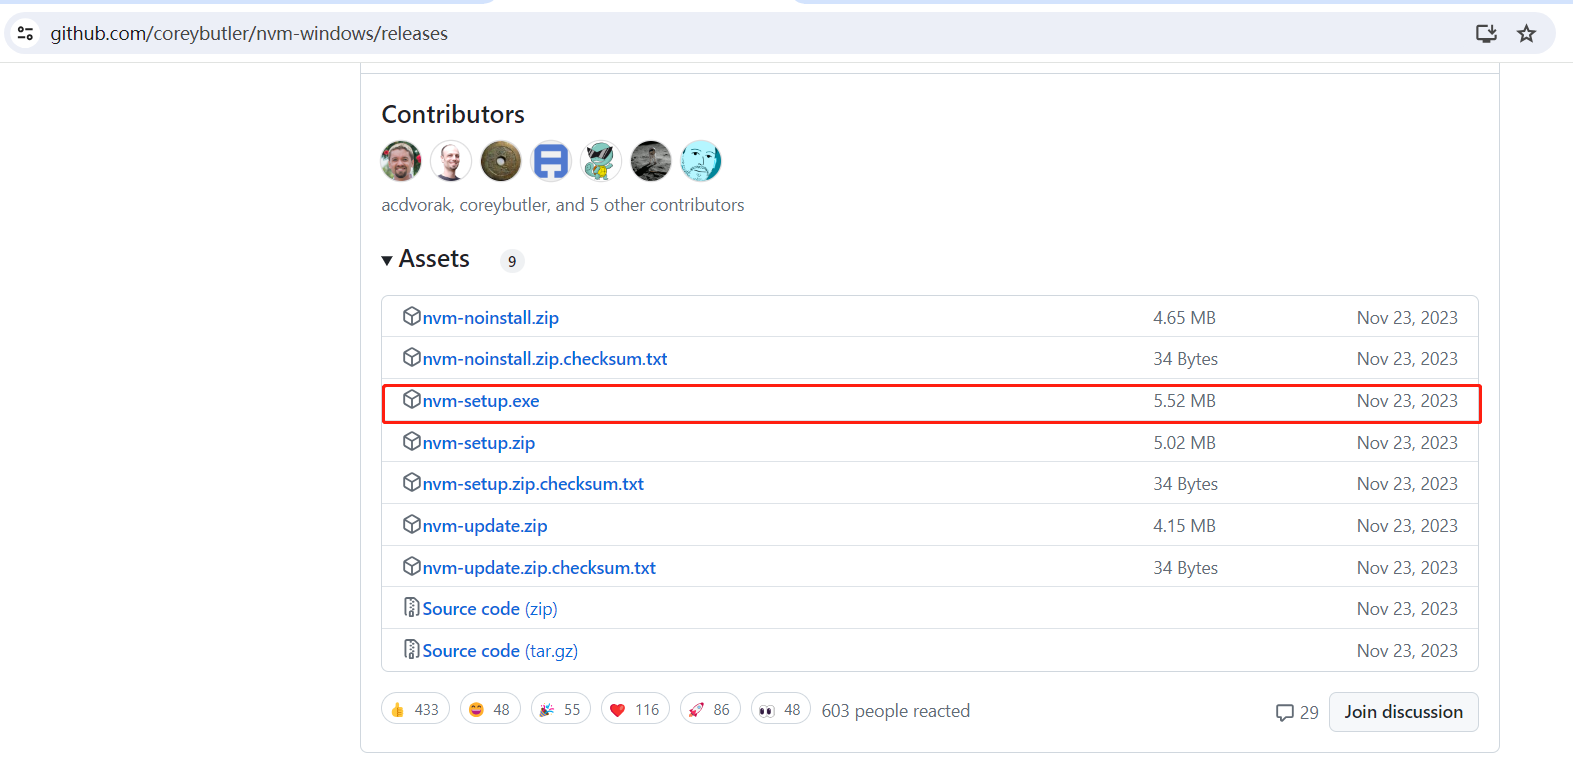1573x775 pixels.
Task: Open the Squirtle with sunglasses contributor avatar
Action: (601, 161)
